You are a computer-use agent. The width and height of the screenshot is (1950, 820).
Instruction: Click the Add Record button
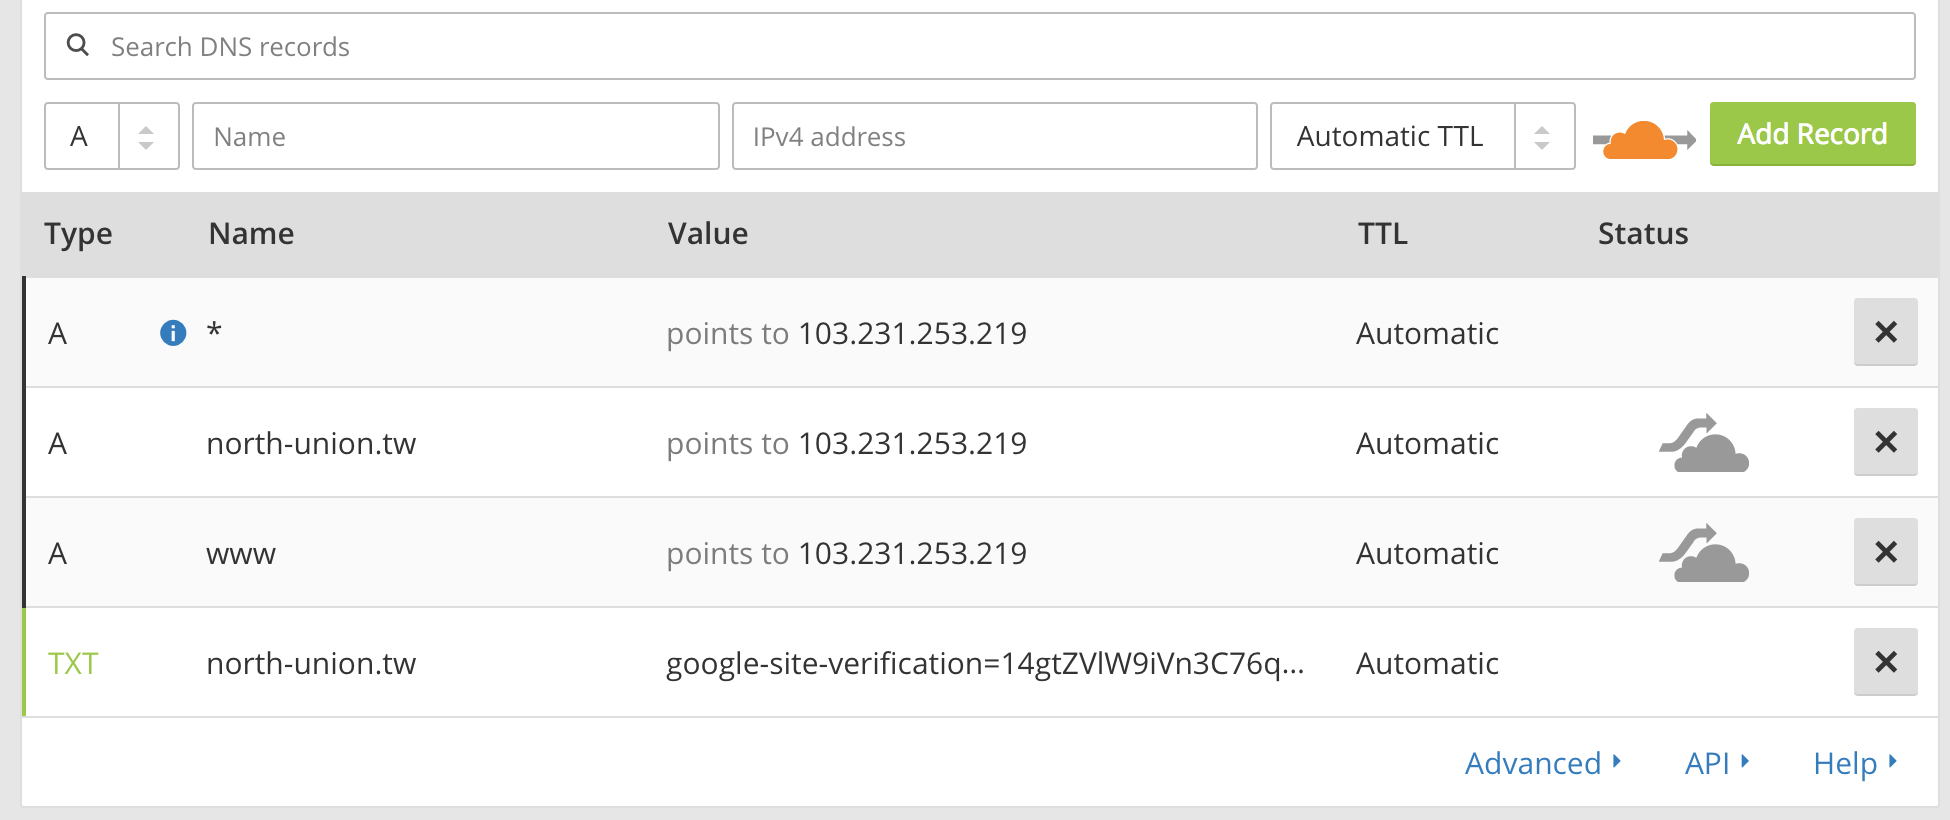click(1812, 134)
